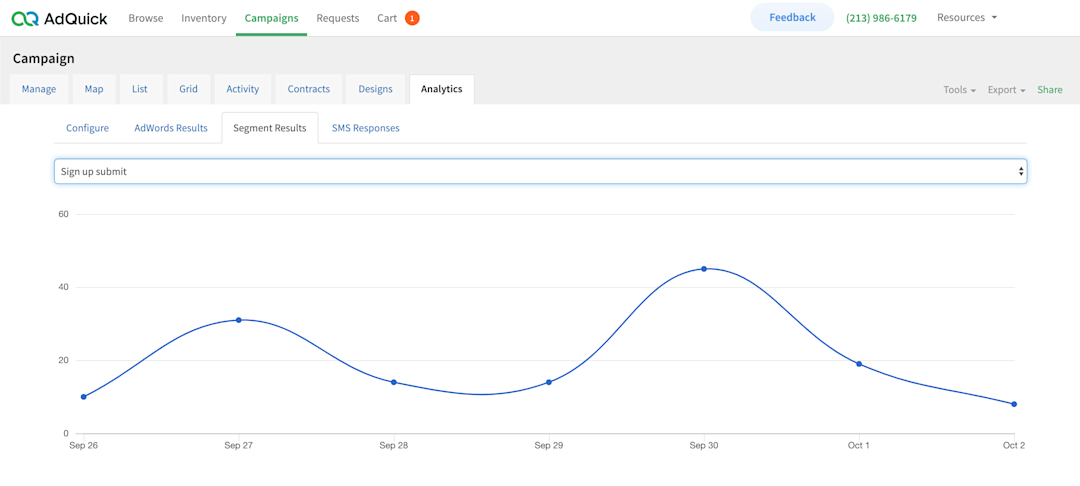Open the SMS Responses tab
Screen dimensions: 1080x486
click(366, 128)
